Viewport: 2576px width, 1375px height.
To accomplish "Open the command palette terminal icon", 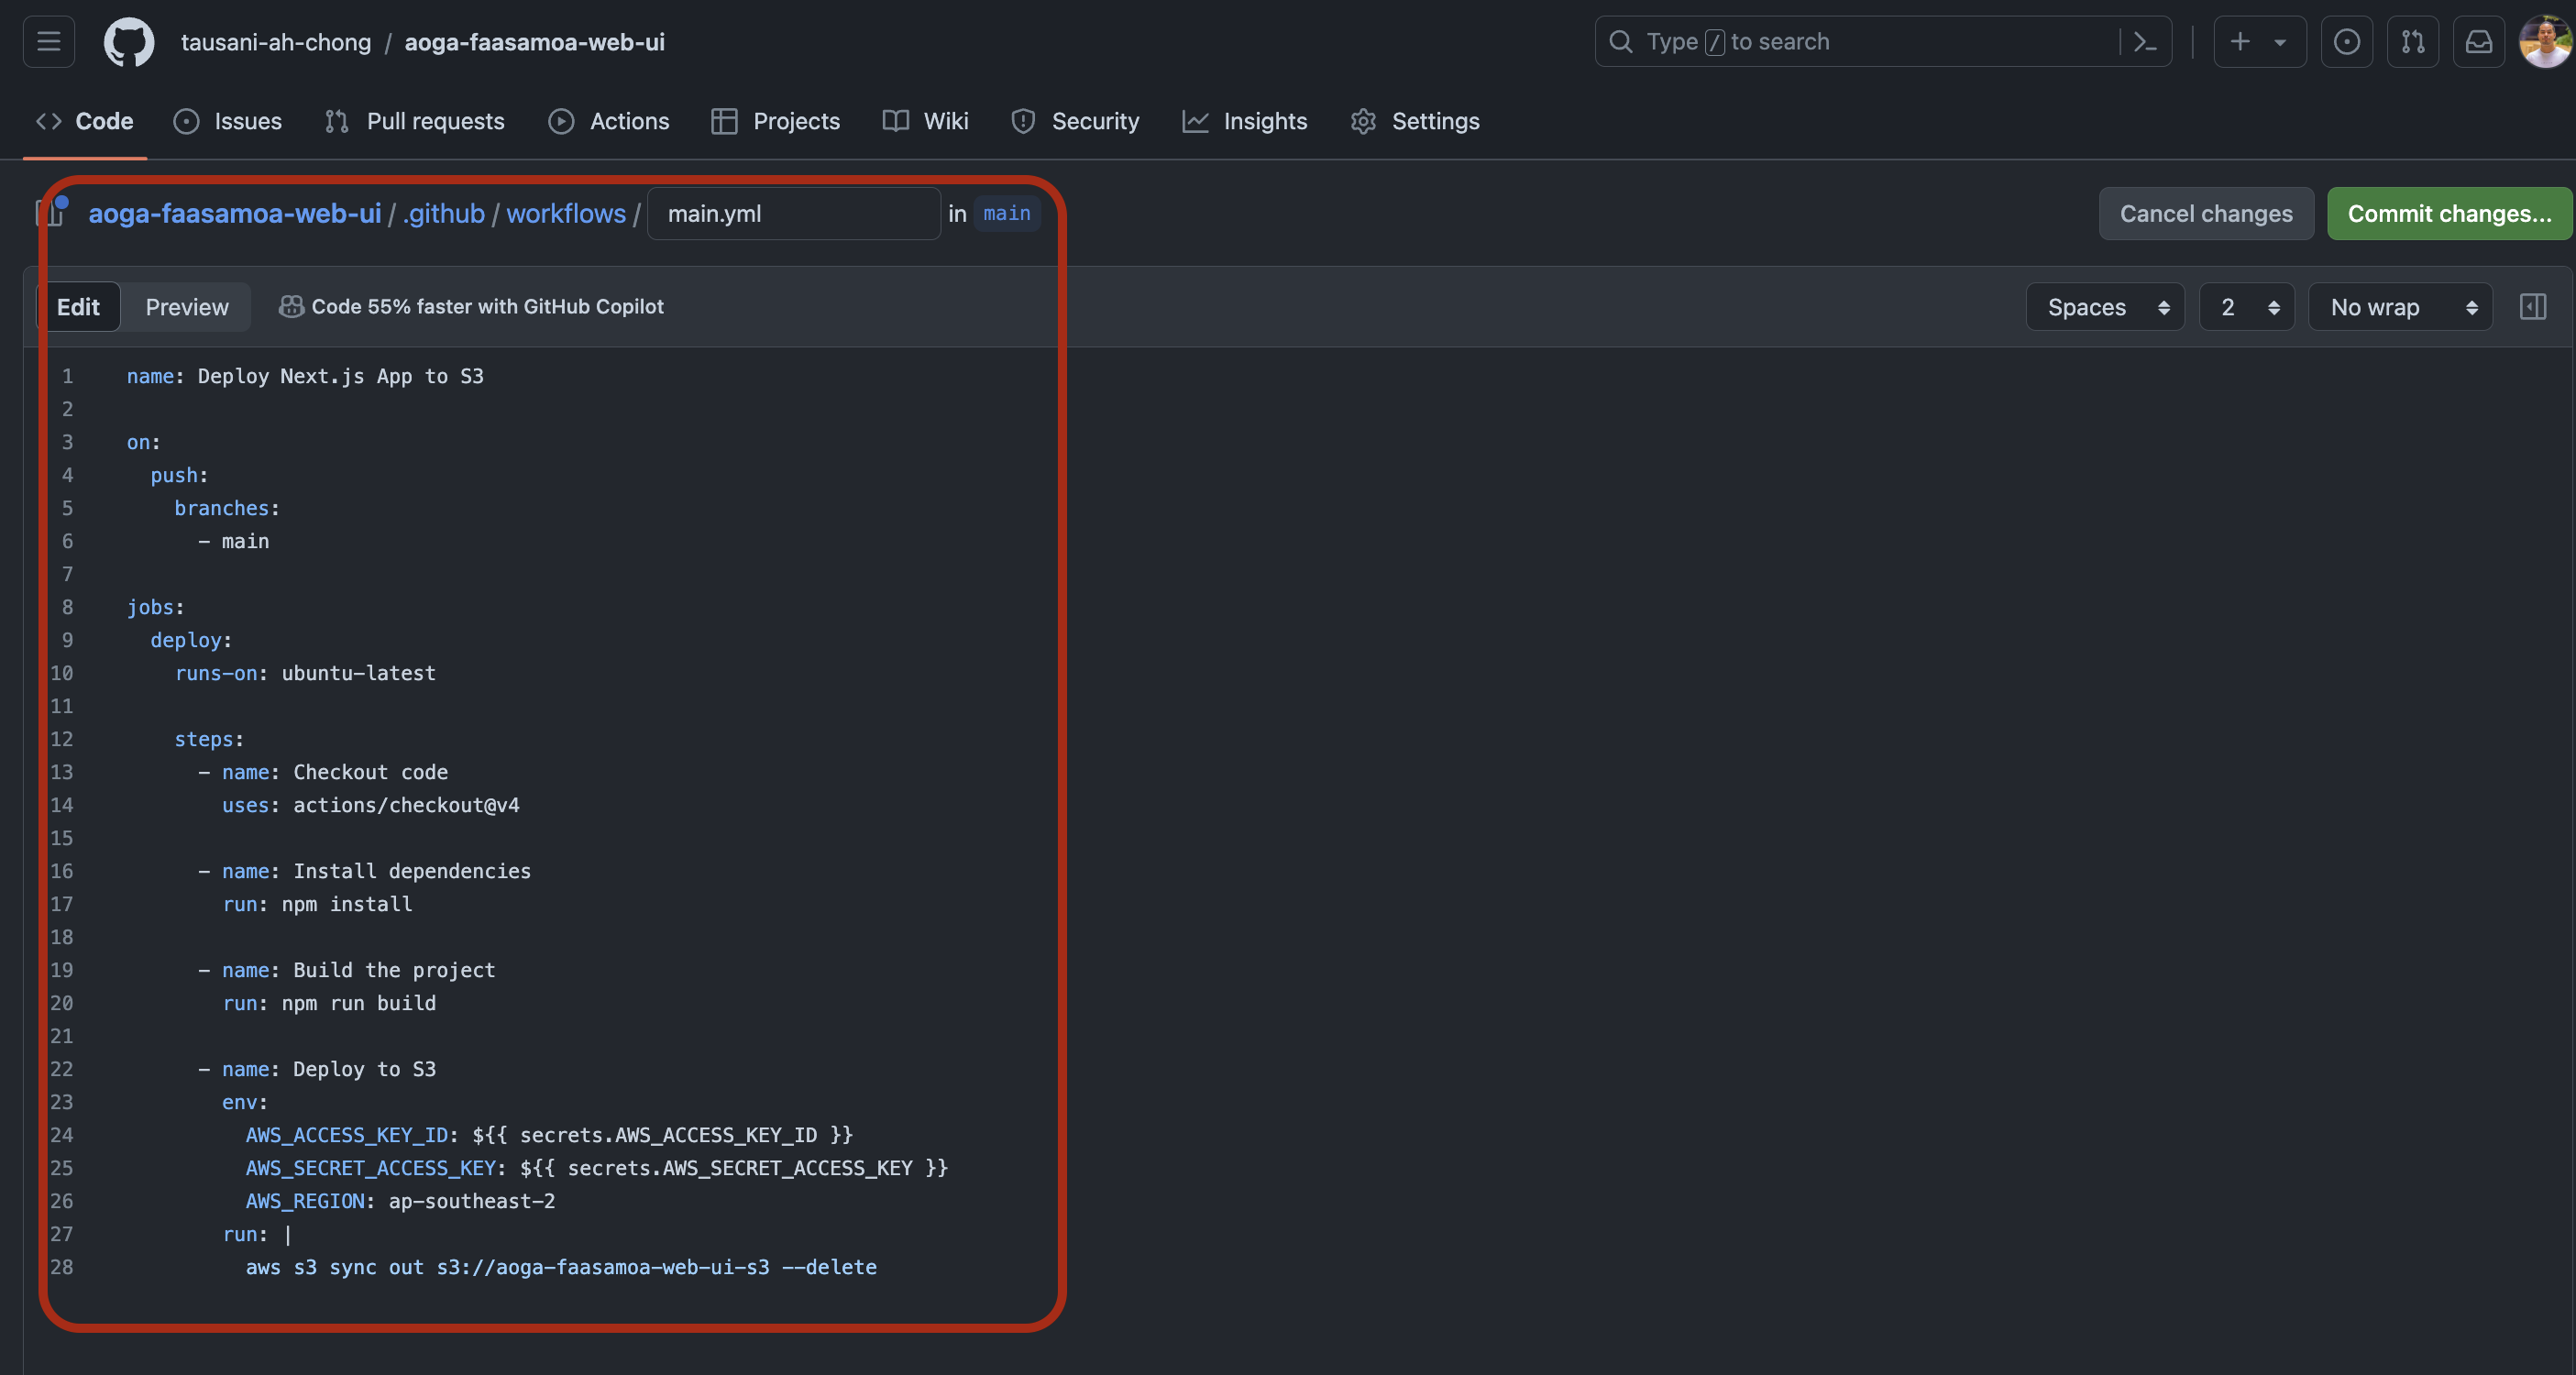I will [2146, 41].
